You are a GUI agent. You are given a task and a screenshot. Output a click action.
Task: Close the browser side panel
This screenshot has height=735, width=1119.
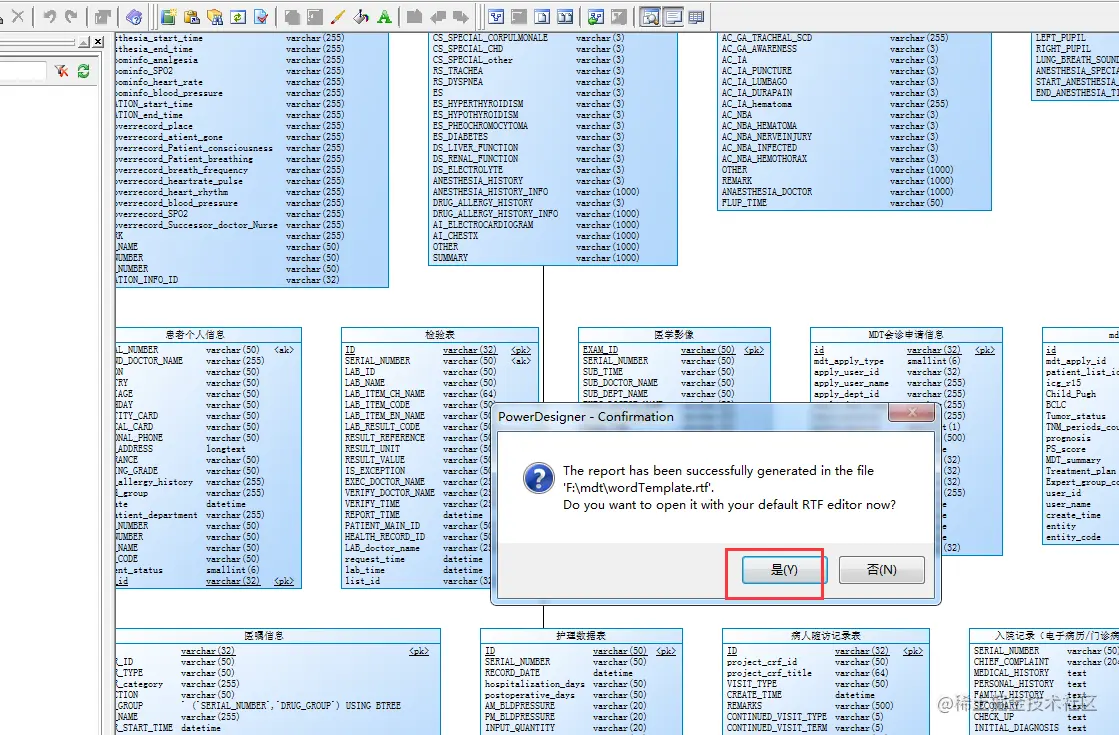98,42
